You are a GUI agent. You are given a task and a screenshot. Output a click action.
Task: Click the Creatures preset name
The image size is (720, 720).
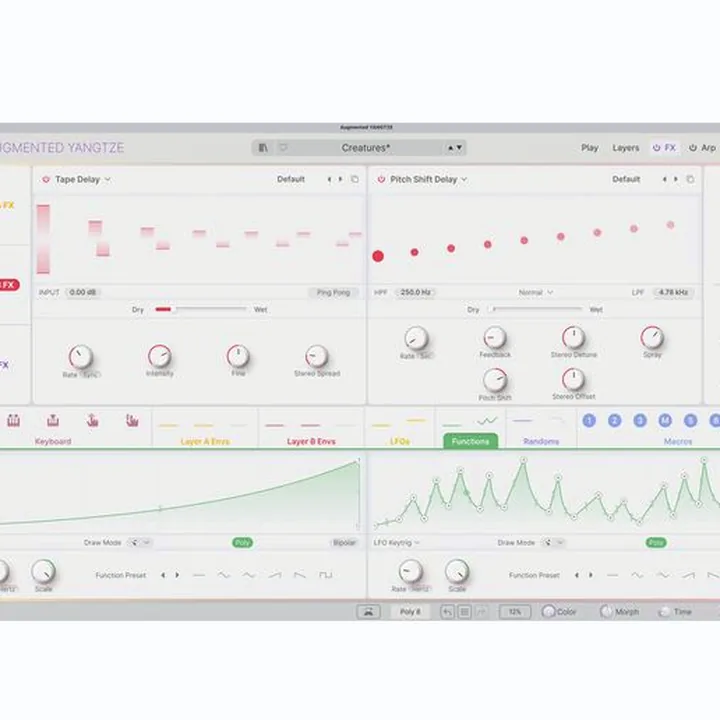pyautogui.click(x=366, y=148)
